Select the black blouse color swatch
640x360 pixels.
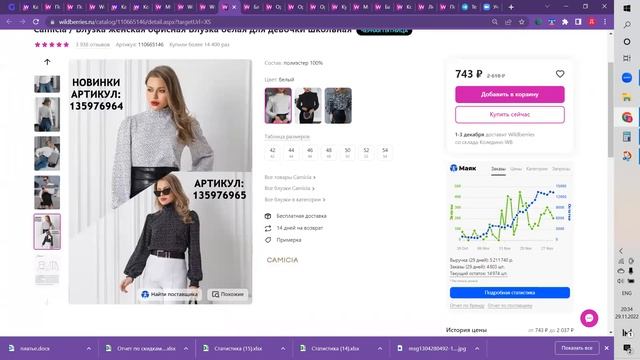tap(308, 105)
